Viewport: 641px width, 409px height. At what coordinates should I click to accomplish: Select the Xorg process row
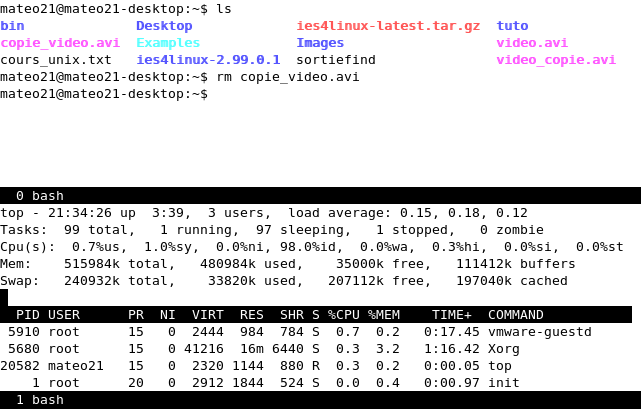300,349
